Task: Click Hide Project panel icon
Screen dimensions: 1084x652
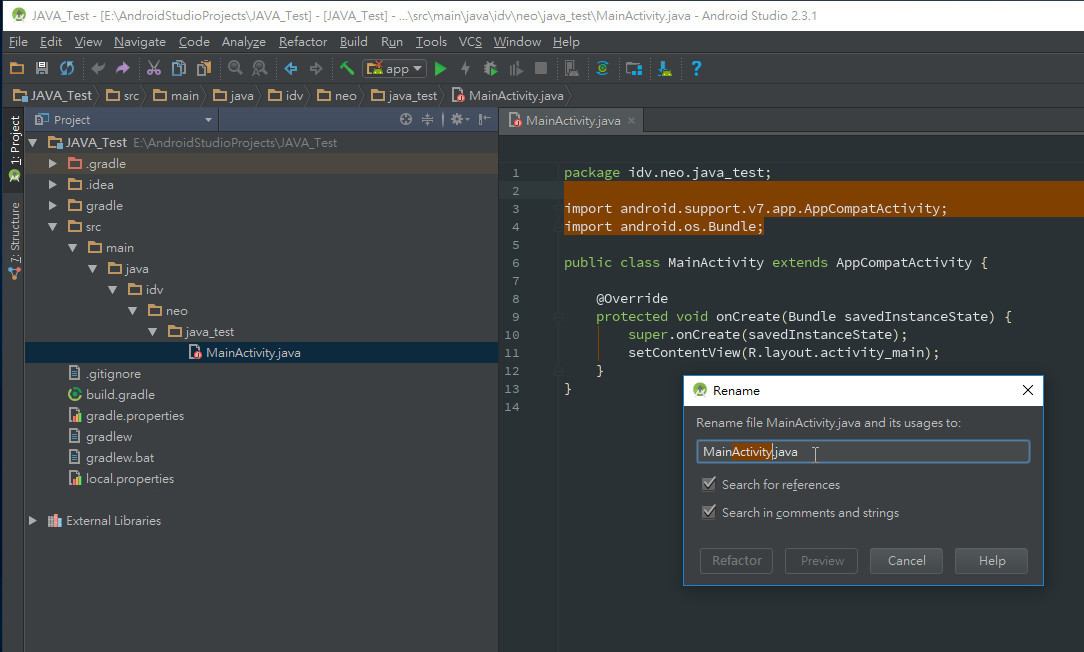Action: pyautogui.click(x=485, y=119)
